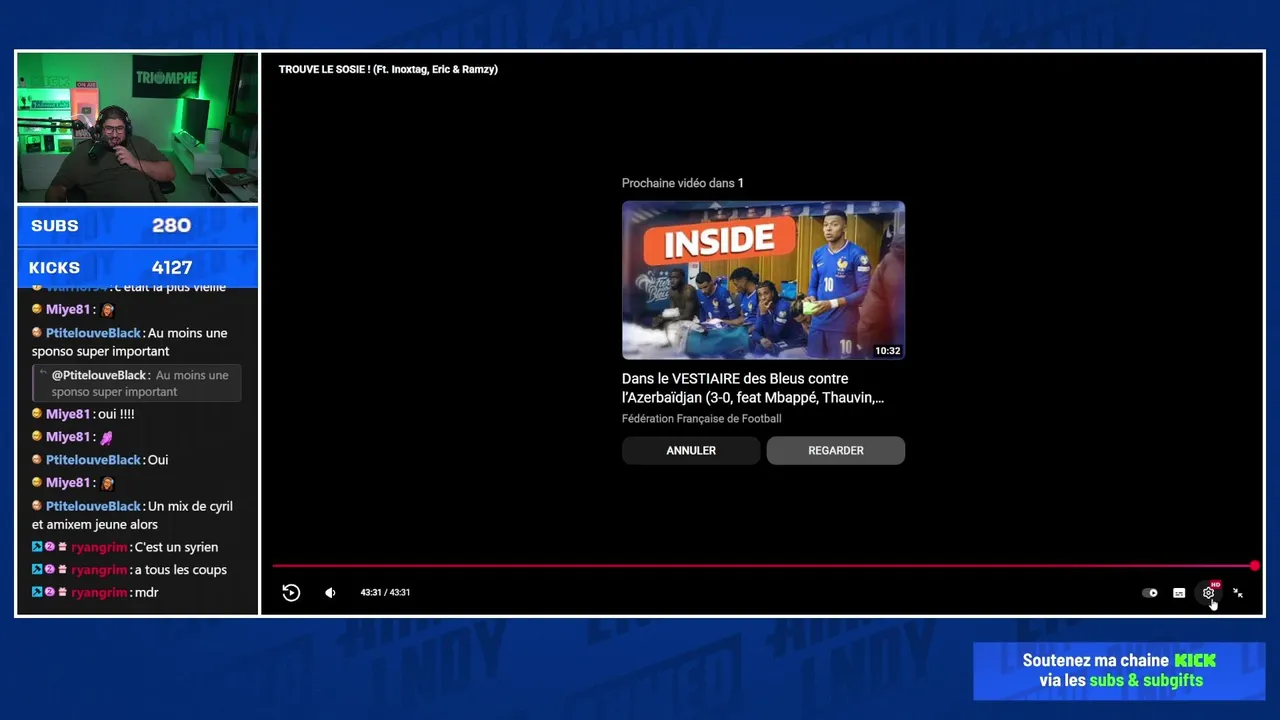Click the SUBS 280 counter
Viewport: 1280px width, 720px height.
click(137, 226)
